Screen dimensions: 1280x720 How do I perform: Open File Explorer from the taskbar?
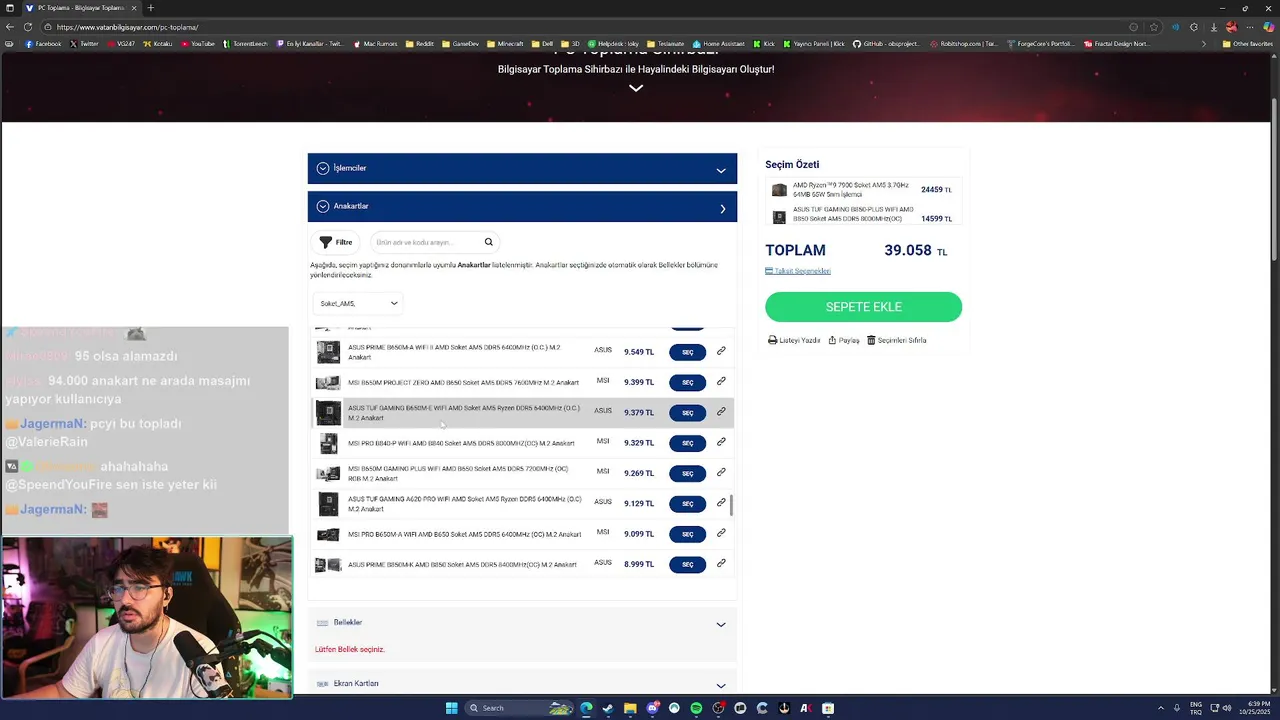point(630,708)
